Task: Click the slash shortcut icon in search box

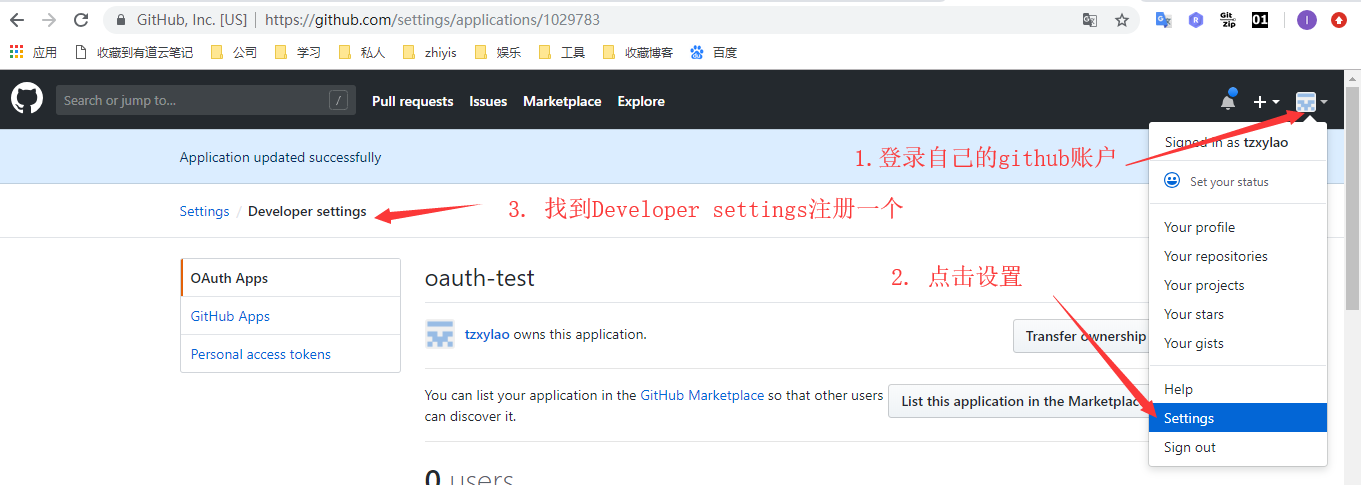Action: (x=339, y=100)
